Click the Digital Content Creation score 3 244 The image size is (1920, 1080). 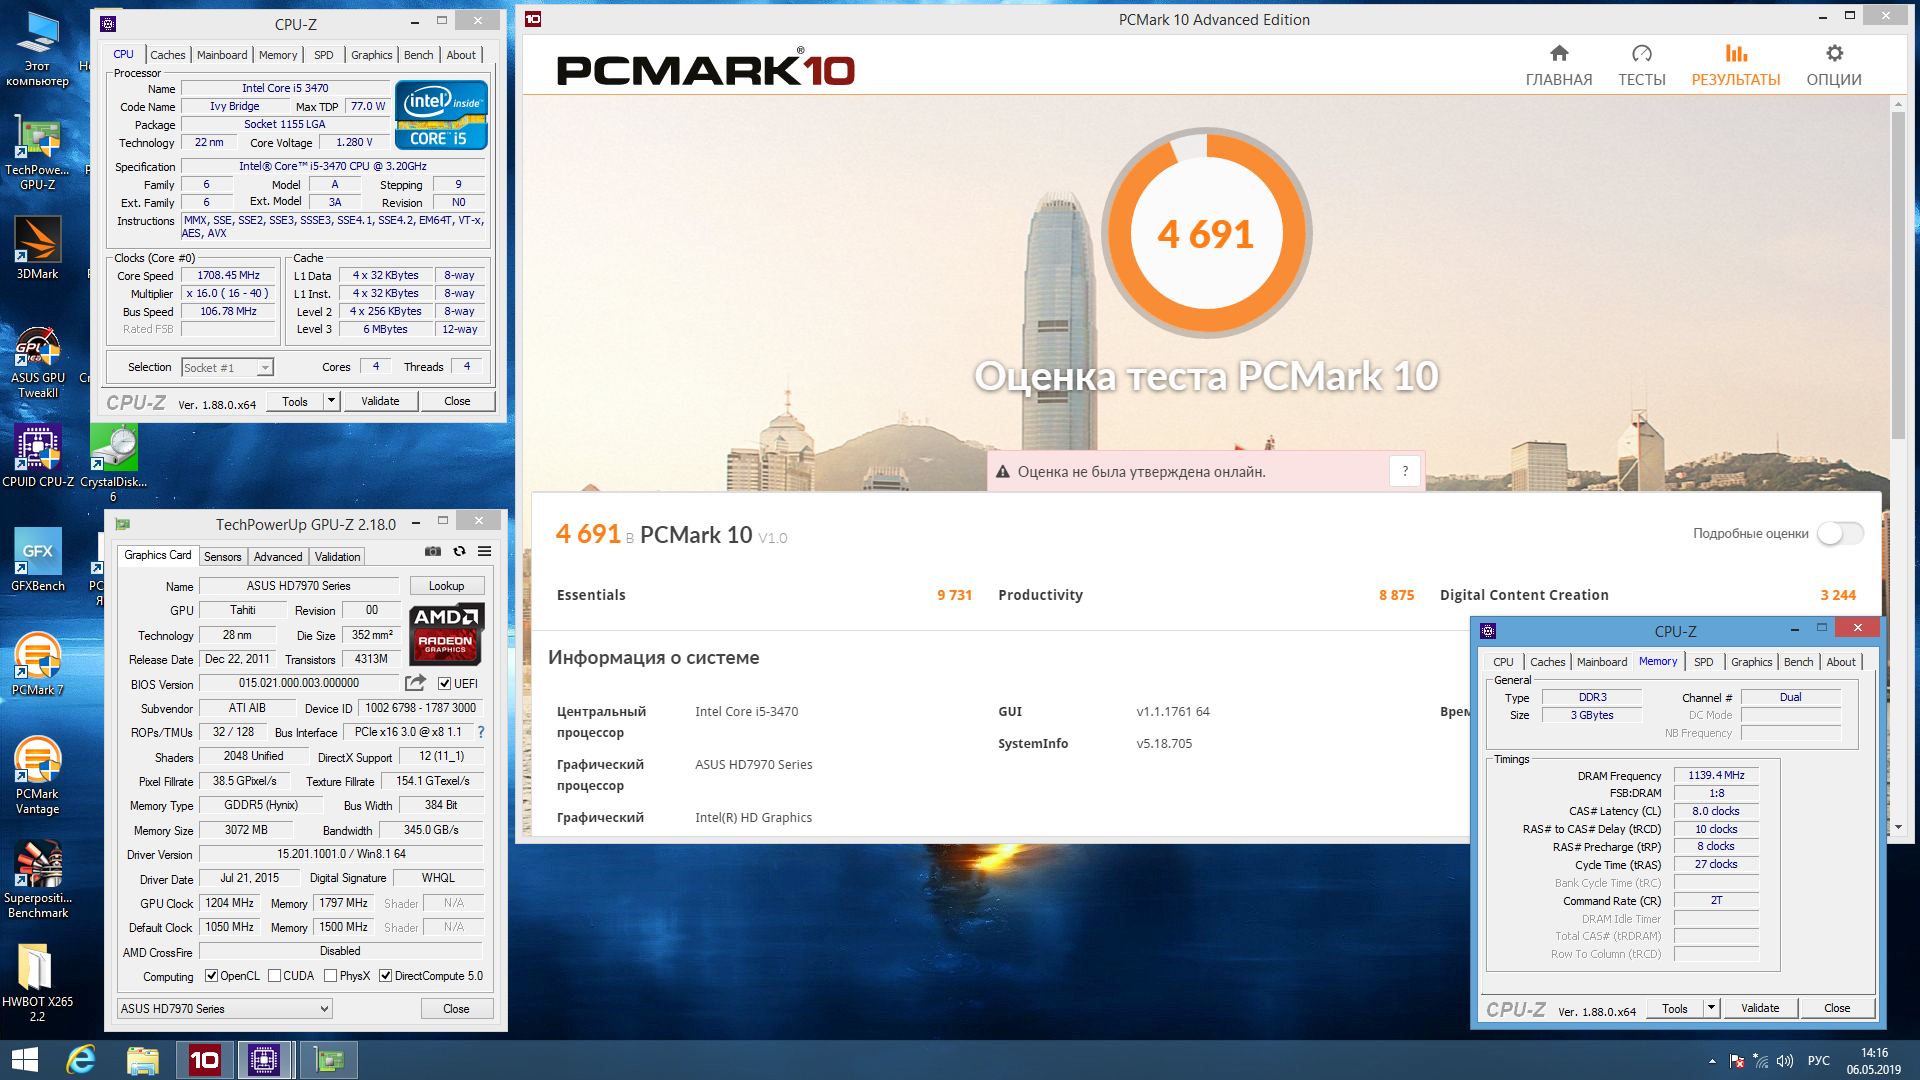(x=1838, y=595)
